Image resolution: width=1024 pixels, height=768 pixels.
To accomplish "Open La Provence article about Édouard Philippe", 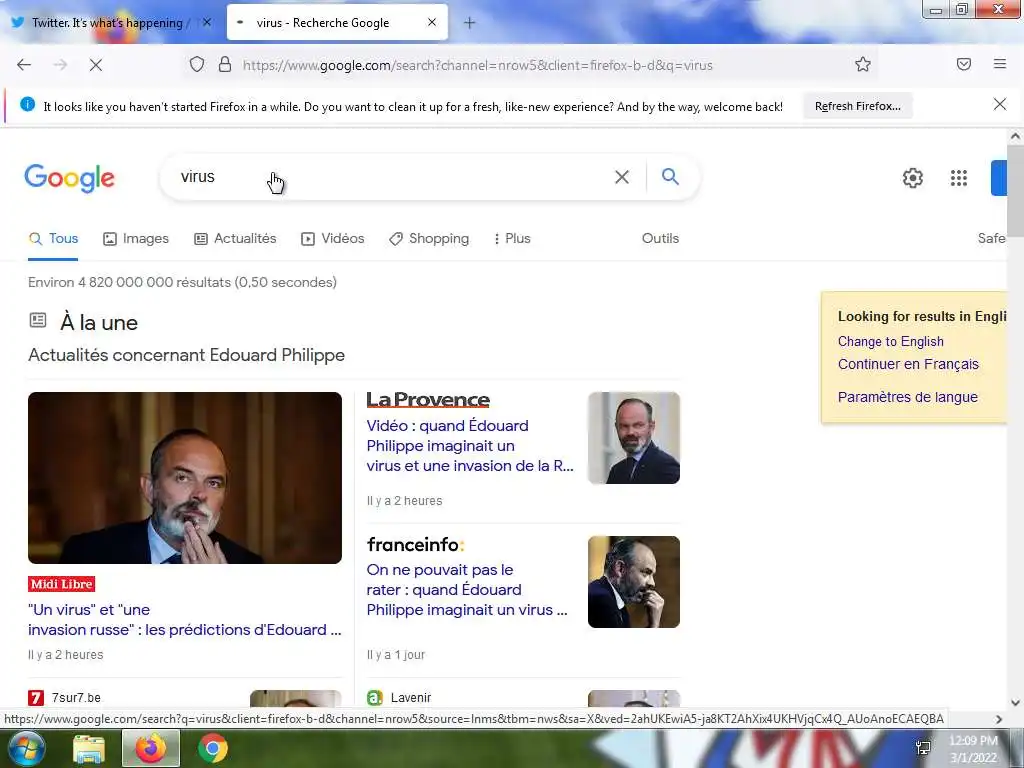I will coord(470,445).
